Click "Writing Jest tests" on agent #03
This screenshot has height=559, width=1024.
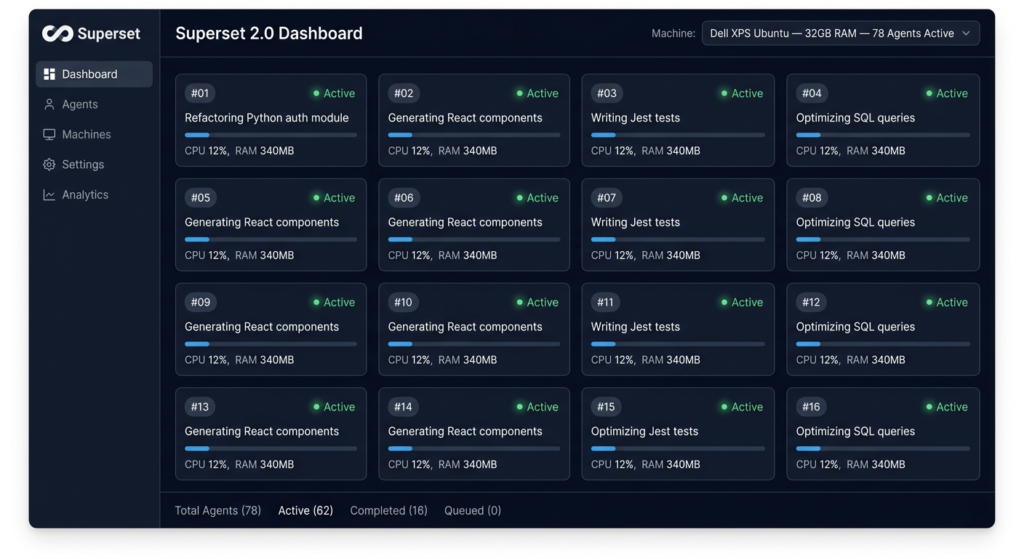[635, 118]
